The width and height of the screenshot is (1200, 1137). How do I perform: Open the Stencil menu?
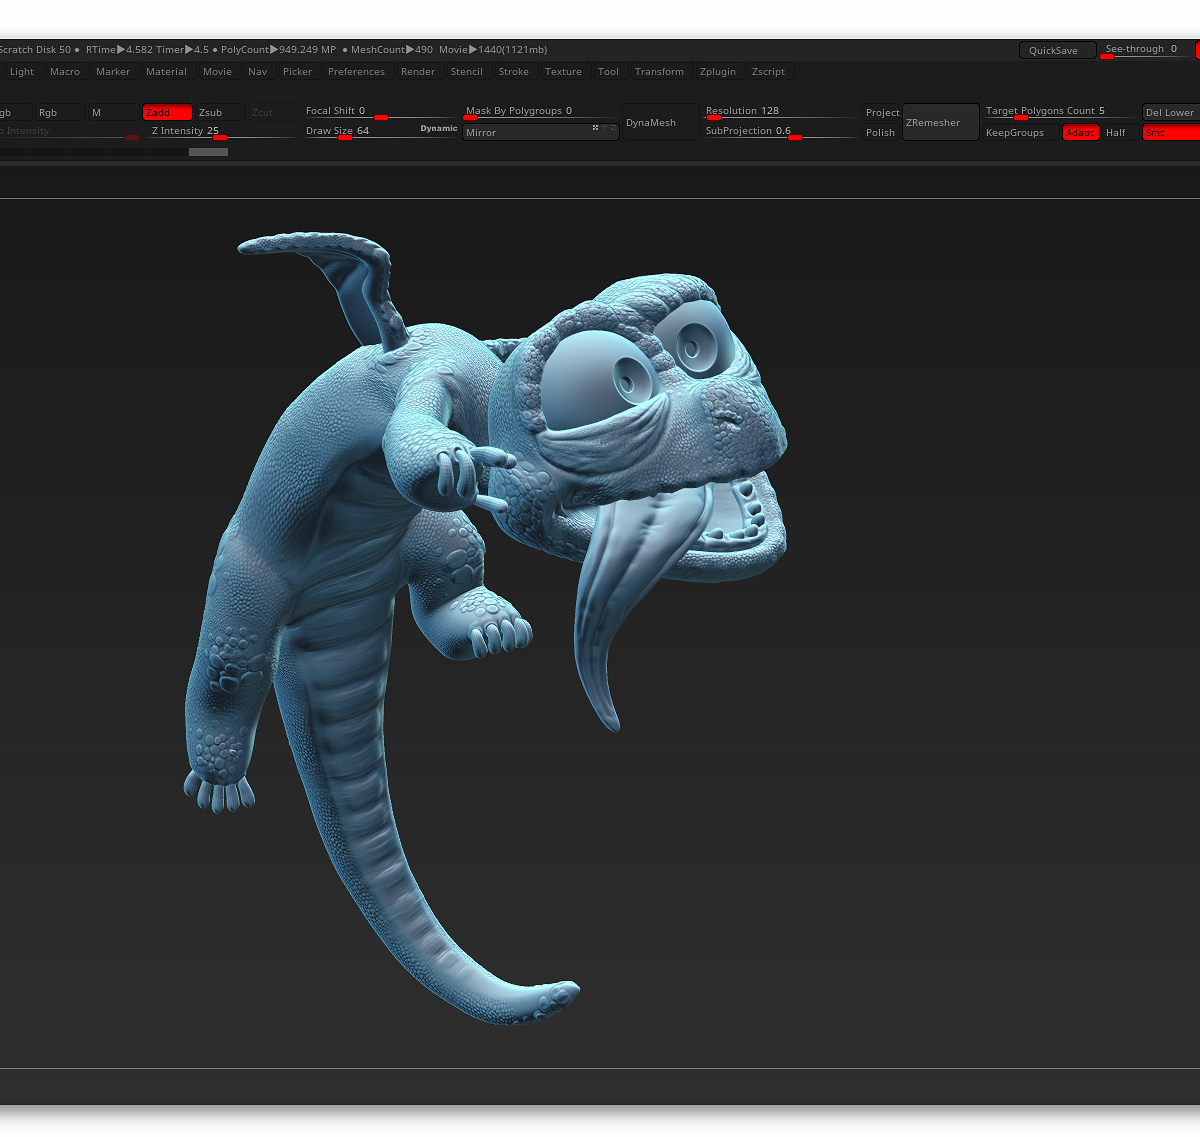click(x=467, y=72)
